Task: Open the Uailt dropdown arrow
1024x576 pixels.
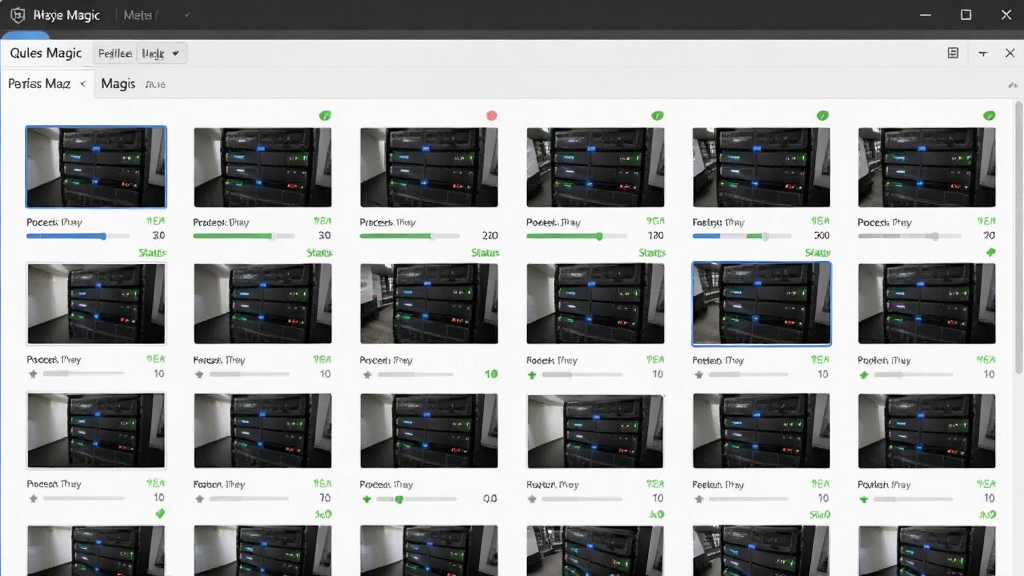Action: (176, 54)
